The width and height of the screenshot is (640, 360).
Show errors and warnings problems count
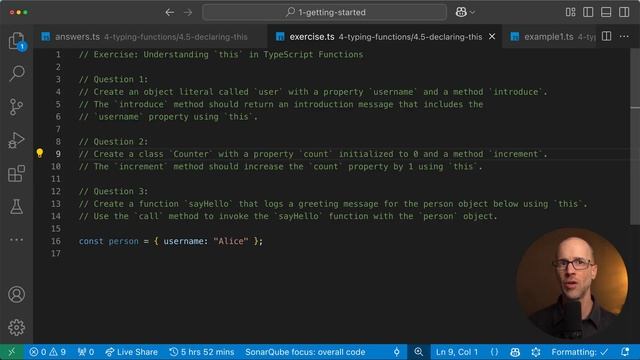coord(48,352)
